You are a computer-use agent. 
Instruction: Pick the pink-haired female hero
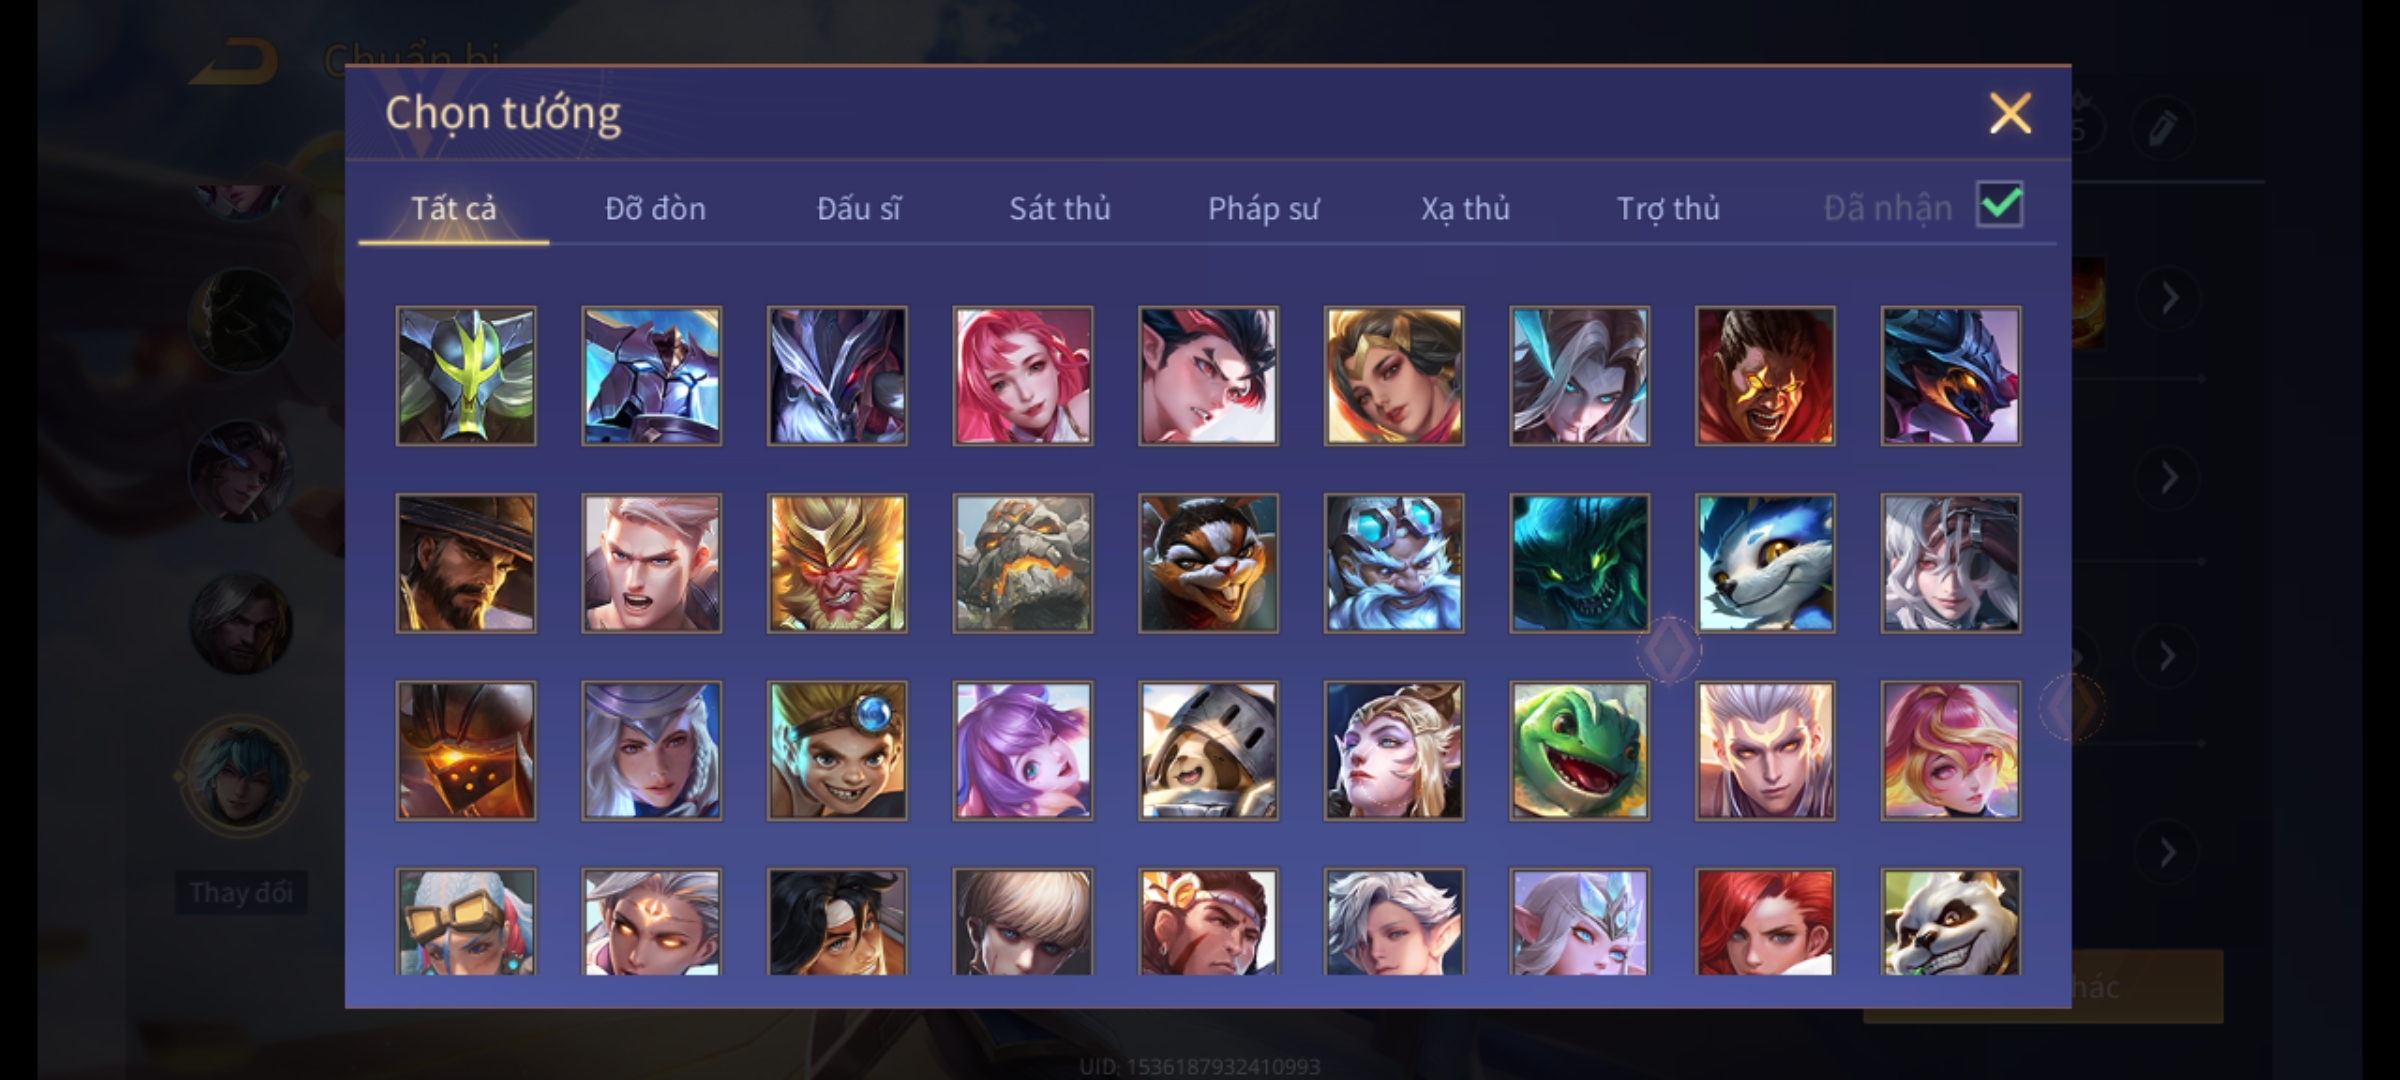point(1022,376)
